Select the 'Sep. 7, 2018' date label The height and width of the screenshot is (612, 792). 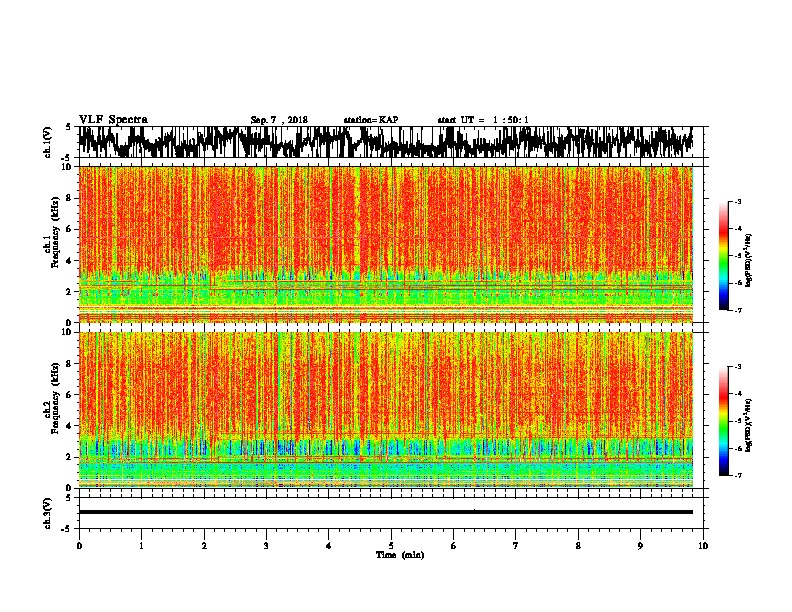point(279,120)
